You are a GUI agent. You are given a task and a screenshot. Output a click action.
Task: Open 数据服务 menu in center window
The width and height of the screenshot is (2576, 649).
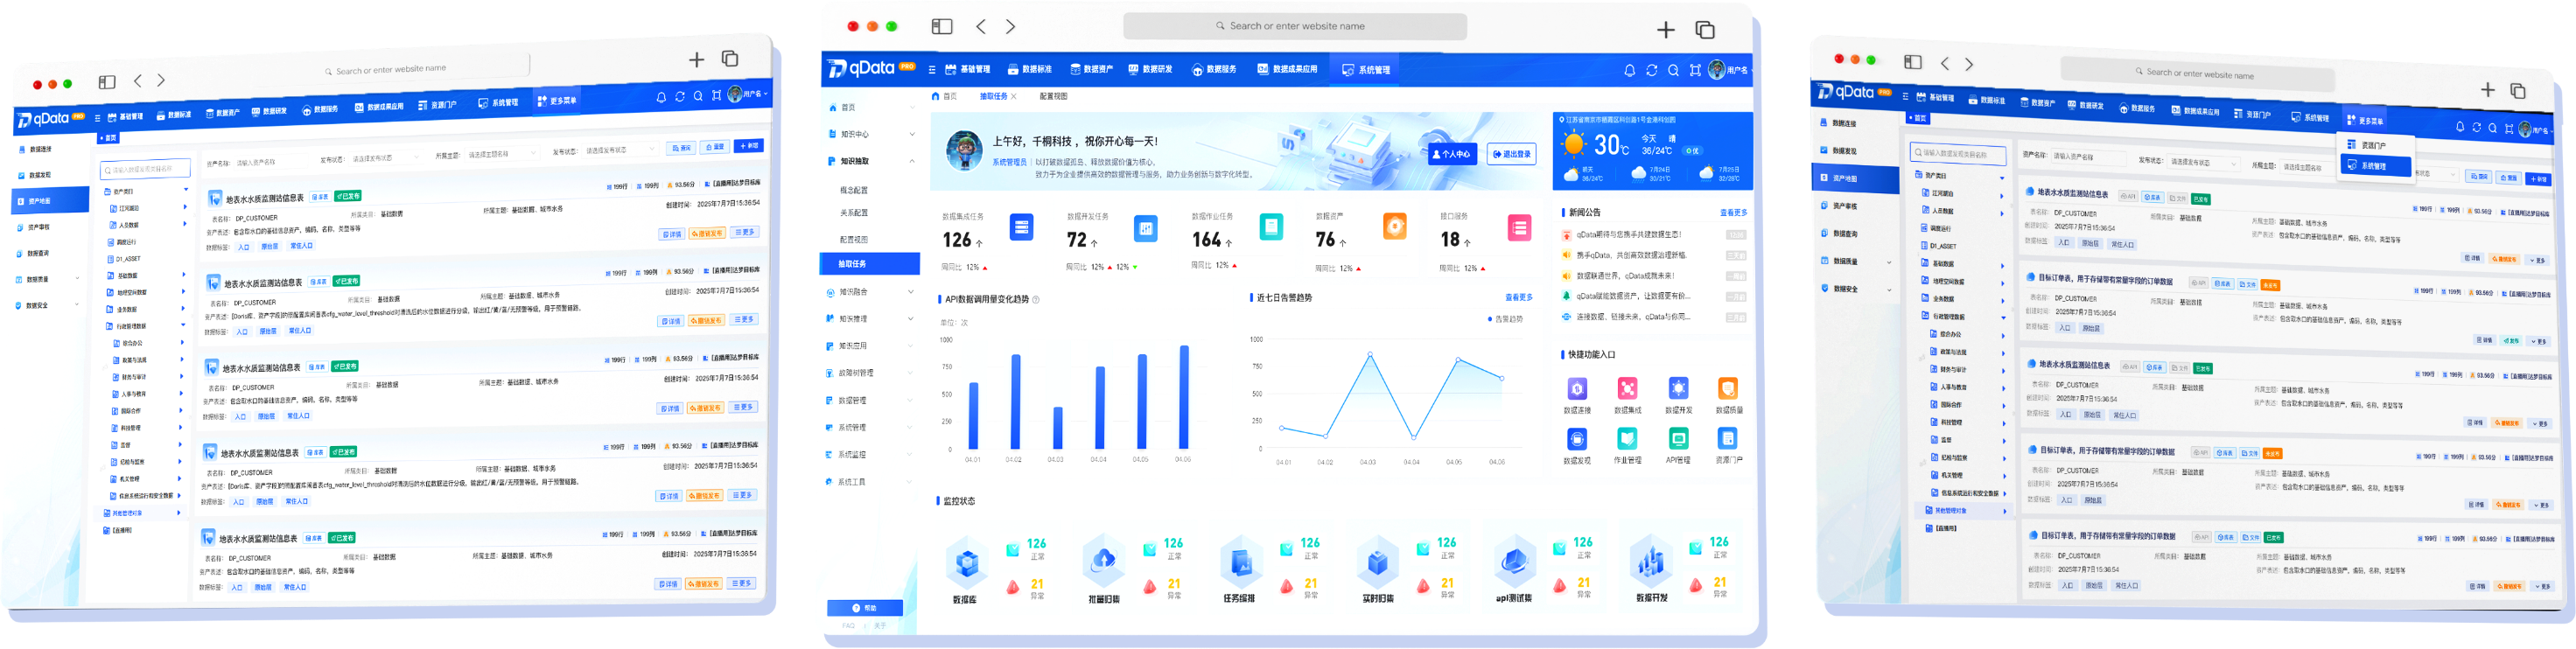point(1214,70)
